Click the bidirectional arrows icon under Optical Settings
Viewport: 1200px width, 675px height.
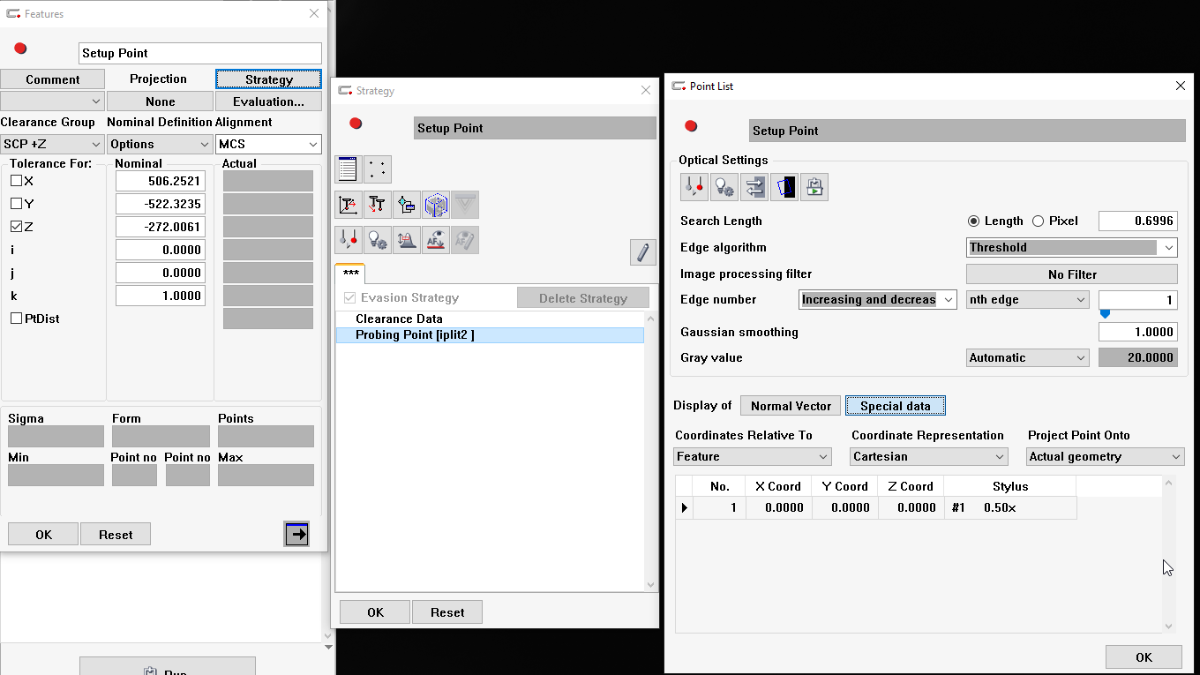click(754, 187)
